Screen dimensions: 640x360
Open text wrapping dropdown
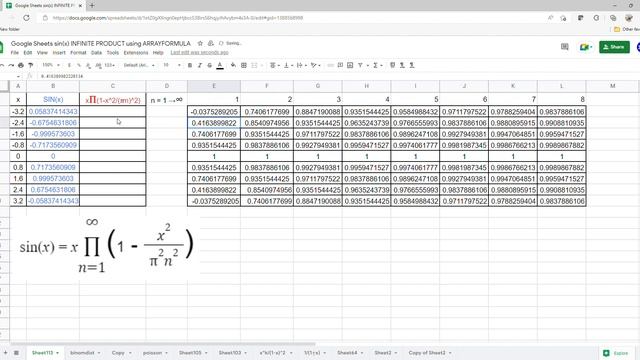pyautogui.click(x=301, y=65)
